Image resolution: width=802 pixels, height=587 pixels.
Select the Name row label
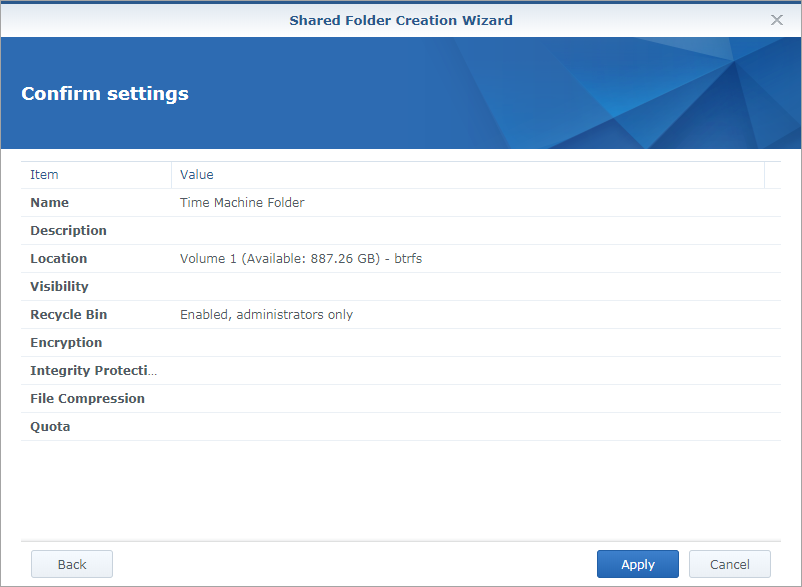coord(49,202)
